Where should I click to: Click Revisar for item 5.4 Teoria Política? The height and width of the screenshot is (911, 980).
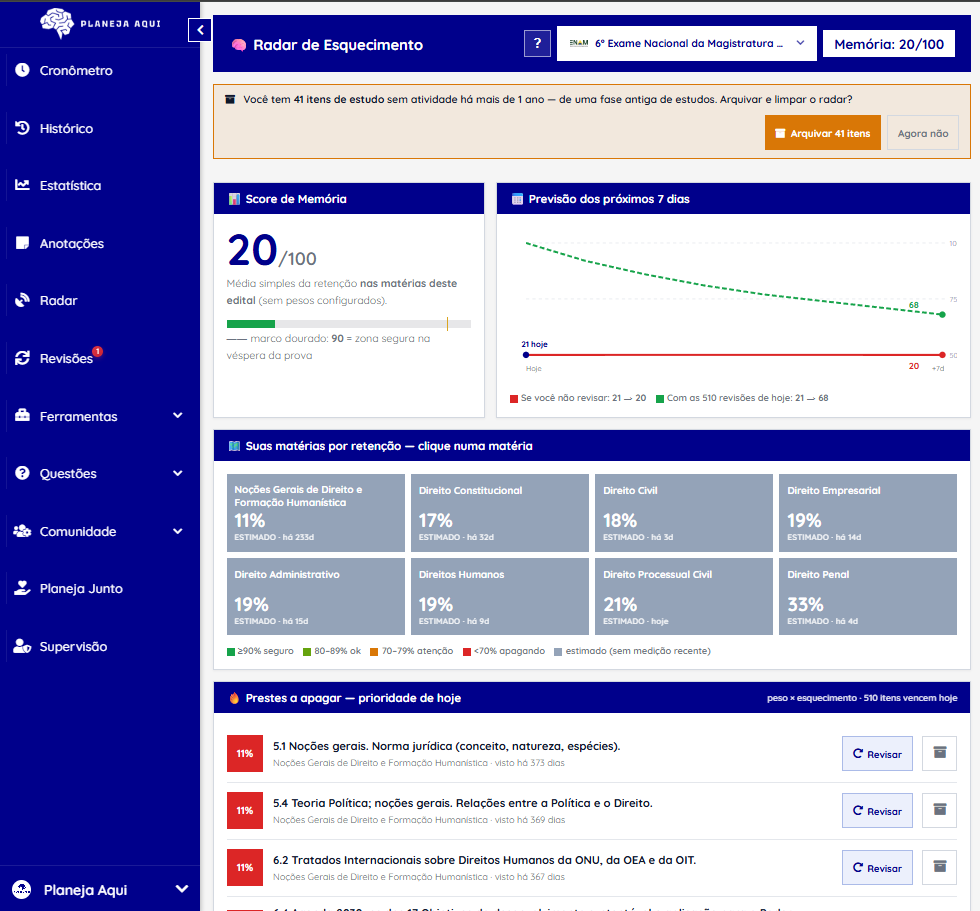pos(877,810)
